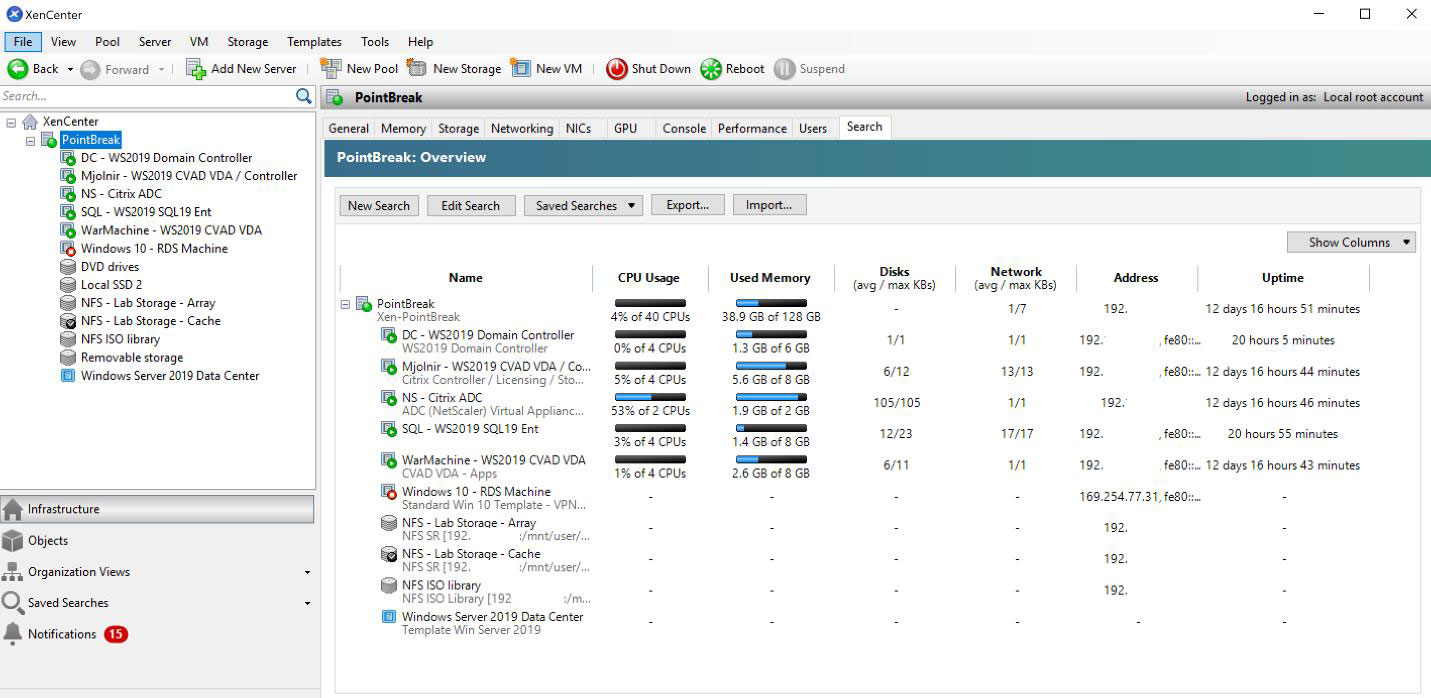
Task: Select WarMachine VM icon in tree
Action: tap(68, 230)
